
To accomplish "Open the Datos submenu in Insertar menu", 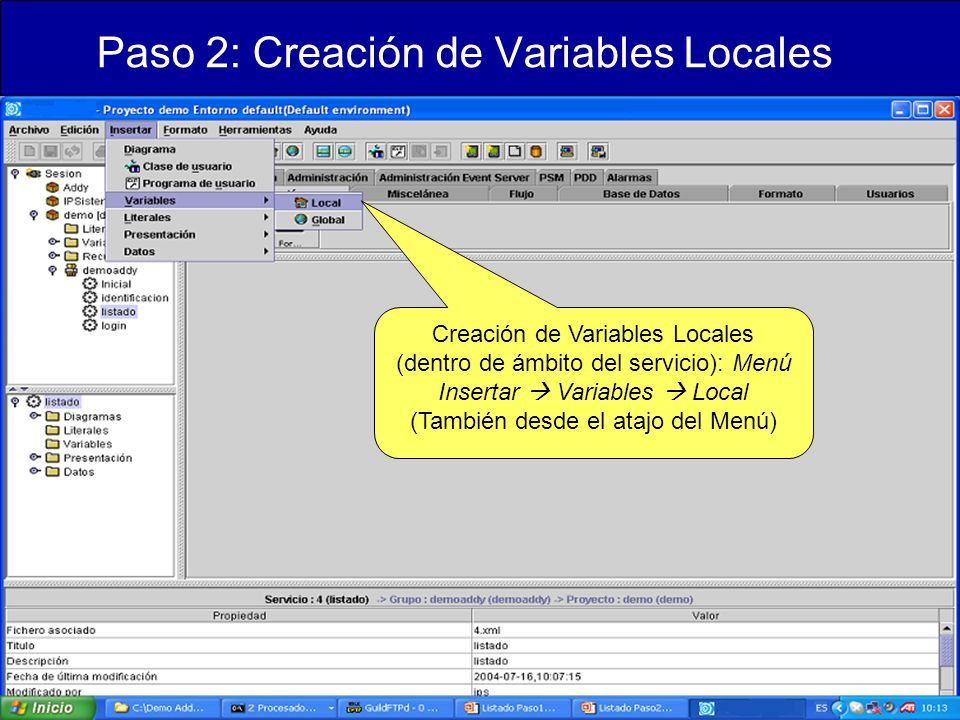I will (x=190, y=252).
